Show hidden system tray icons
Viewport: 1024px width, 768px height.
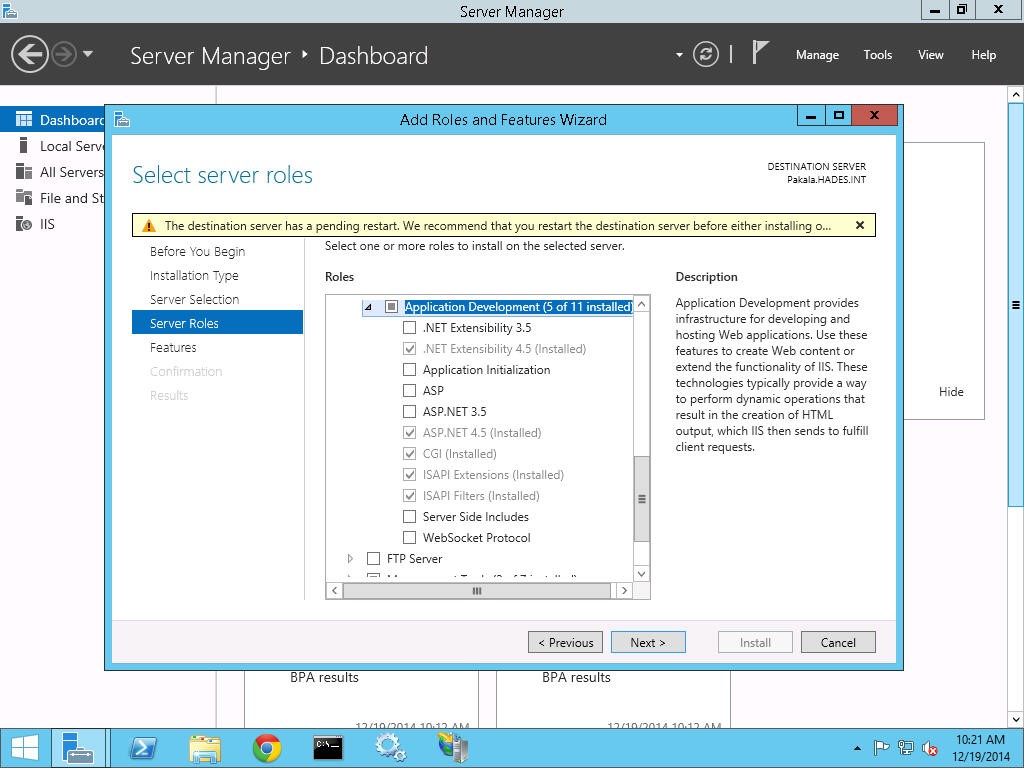[857, 748]
